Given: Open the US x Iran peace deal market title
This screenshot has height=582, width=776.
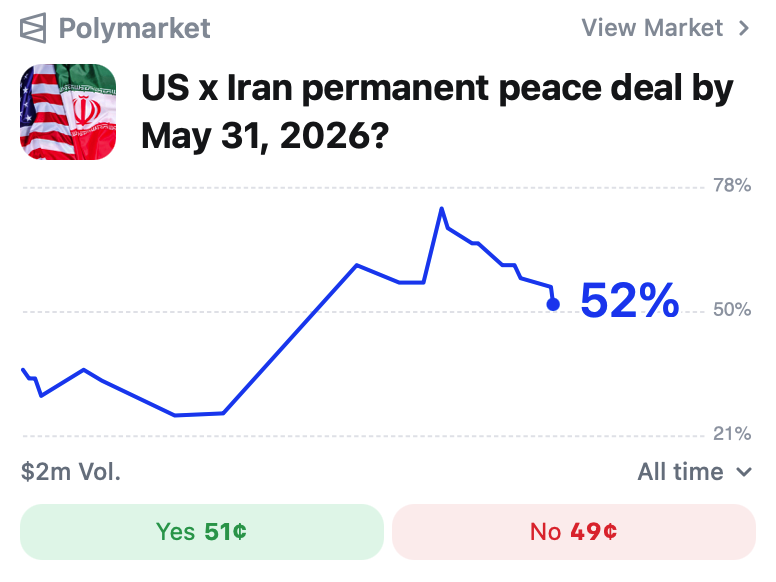Looking at the screenshot, I should pos(437,110).
